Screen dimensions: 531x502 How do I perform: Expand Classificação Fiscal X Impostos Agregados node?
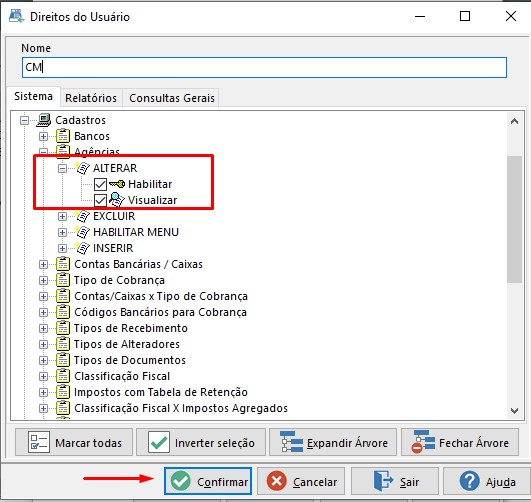click(x=43, y=408)
